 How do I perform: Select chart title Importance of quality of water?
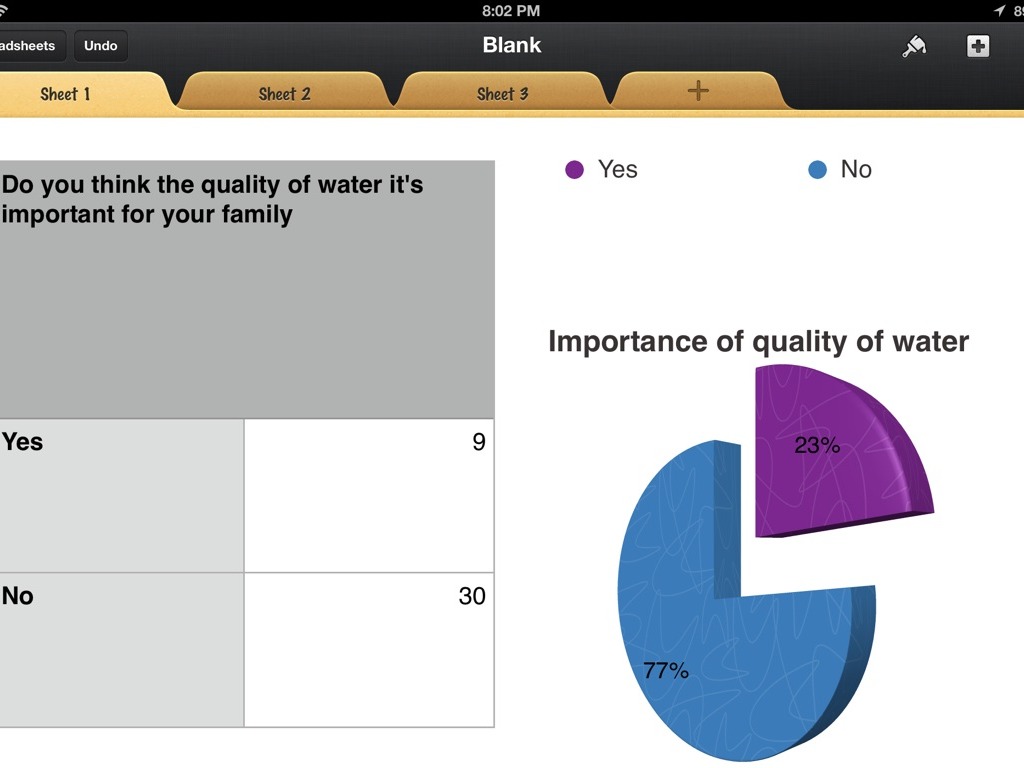pos(758,342)
